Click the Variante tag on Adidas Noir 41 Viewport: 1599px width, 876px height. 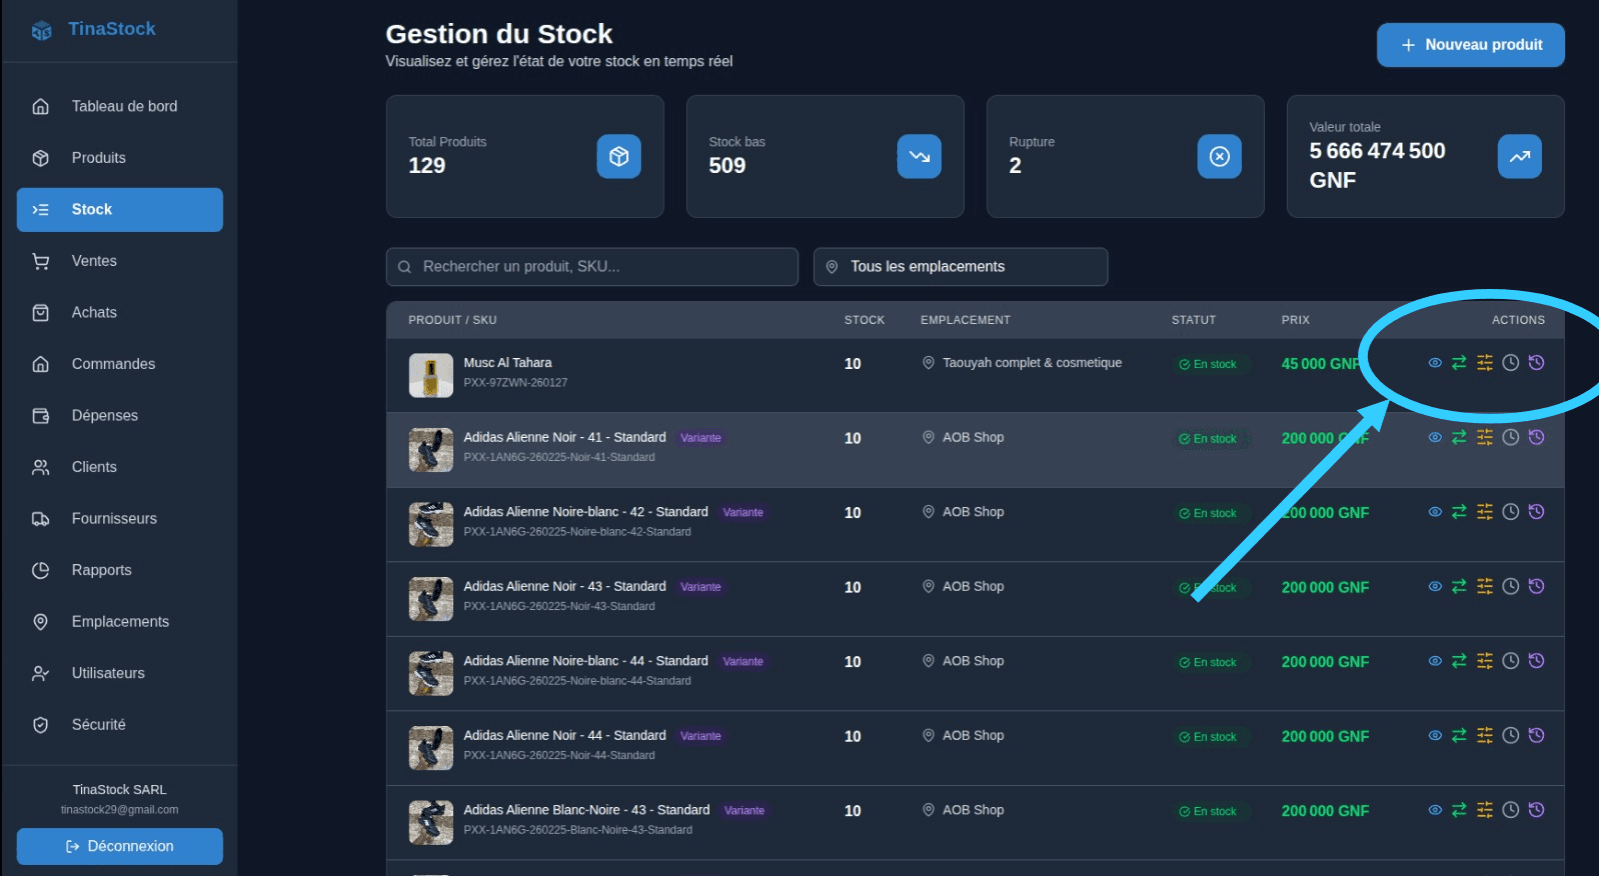click(701, 438)
